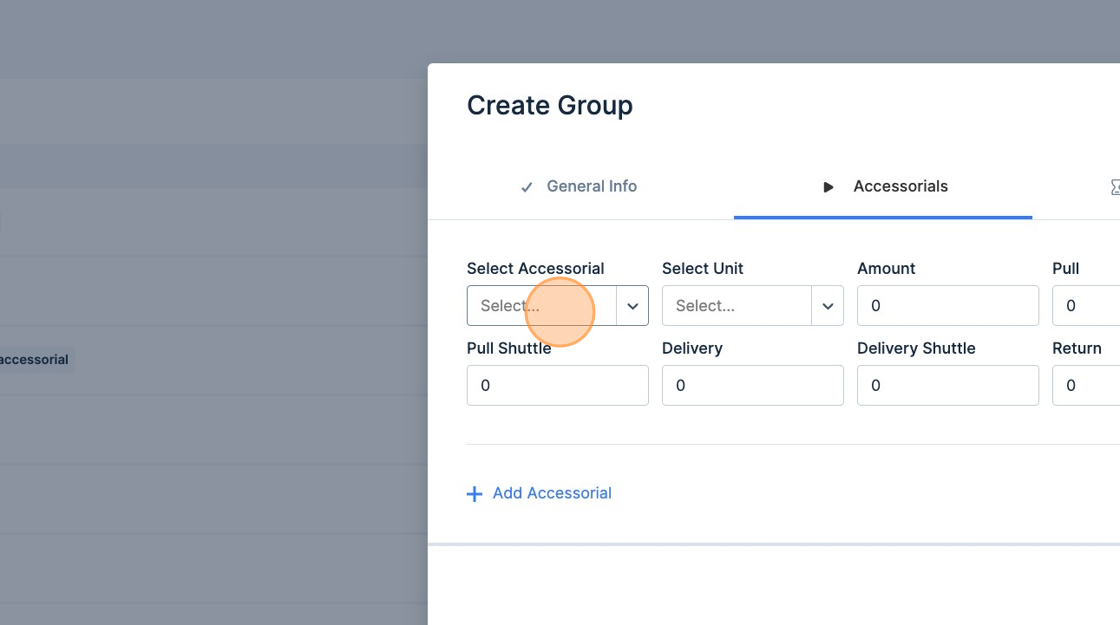The image size is (1120, 625).
Task: Click the Delivery Shuttle label
Action: (x=916, y=349)
